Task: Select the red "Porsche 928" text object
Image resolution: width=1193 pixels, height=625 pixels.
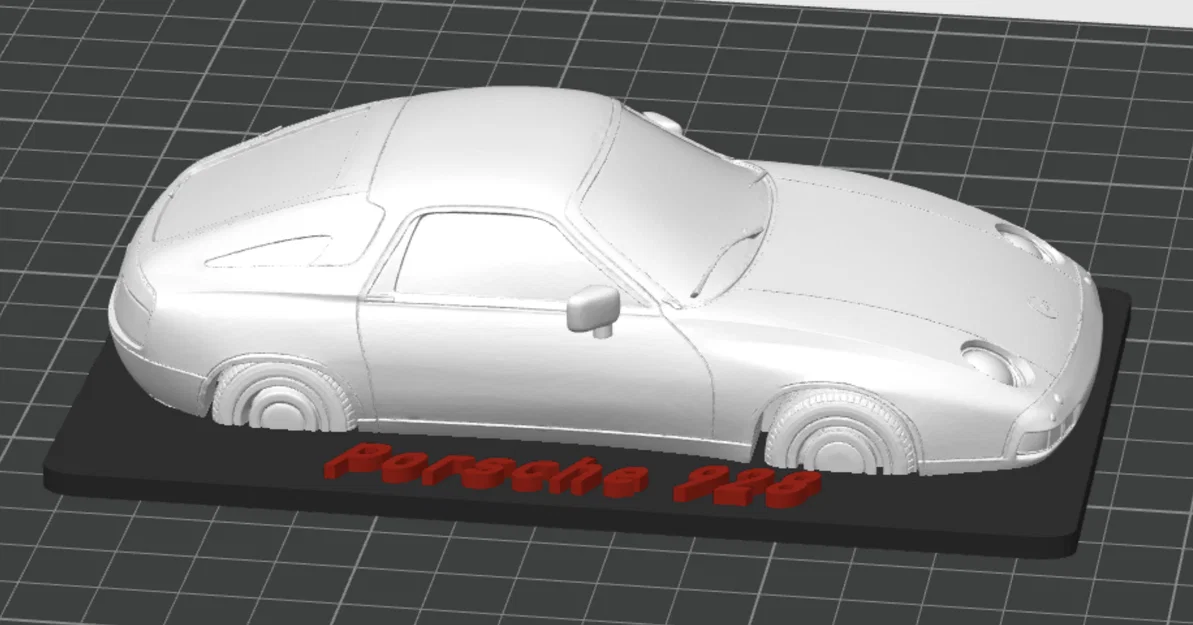Action: click(572, 478)
